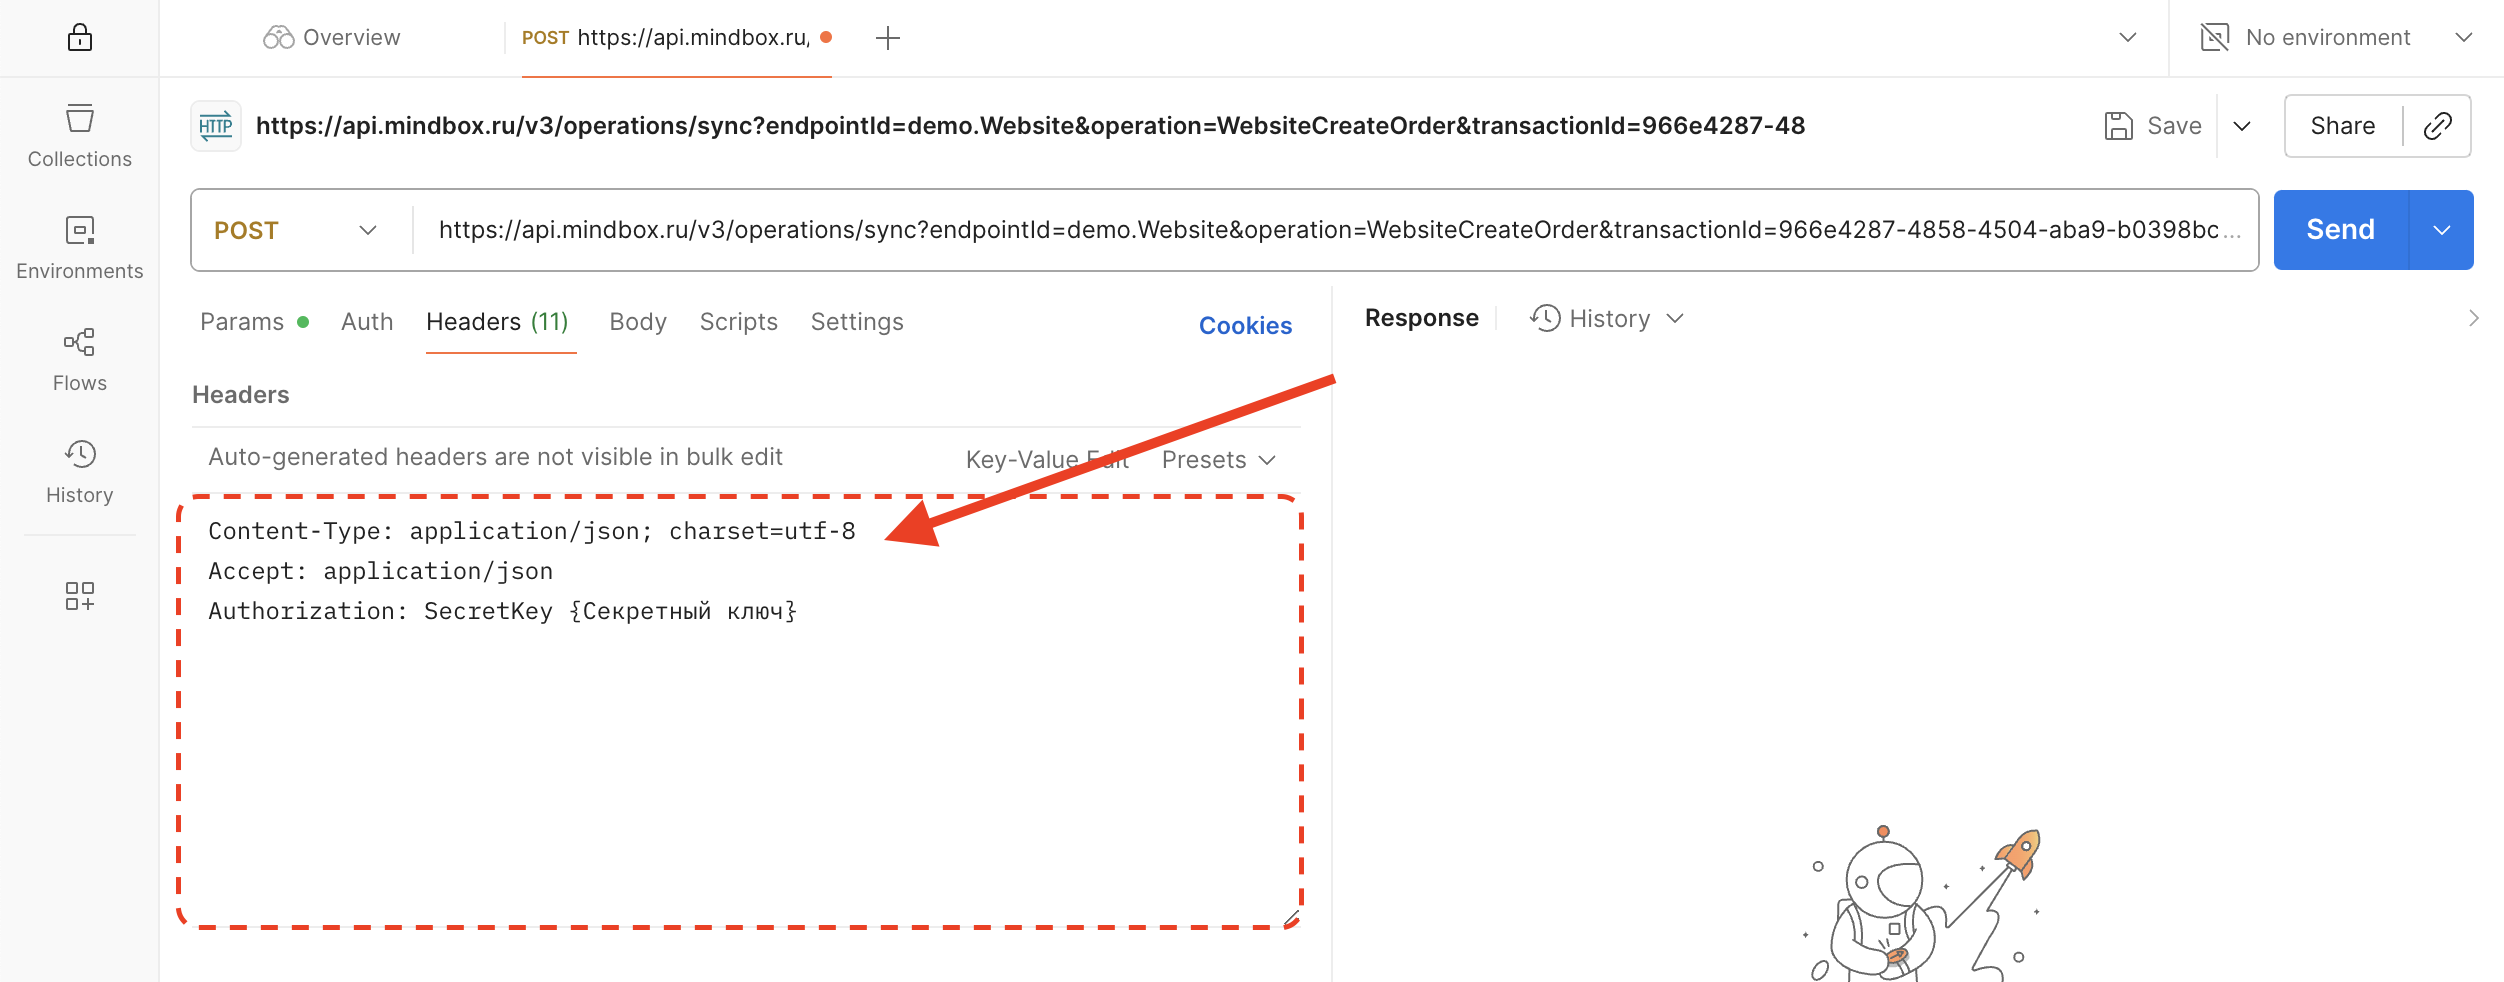Open the Collections sidebar panel

click(x=79, y=135)
